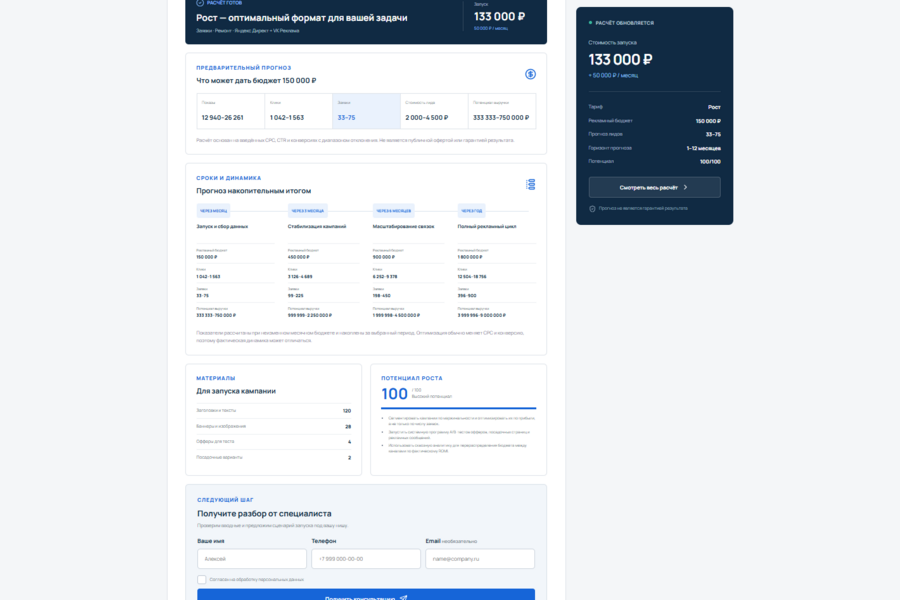Select the Стоимость лида forecast cell
This screenshot has width=900, height=600.
(x=435, y=111)
